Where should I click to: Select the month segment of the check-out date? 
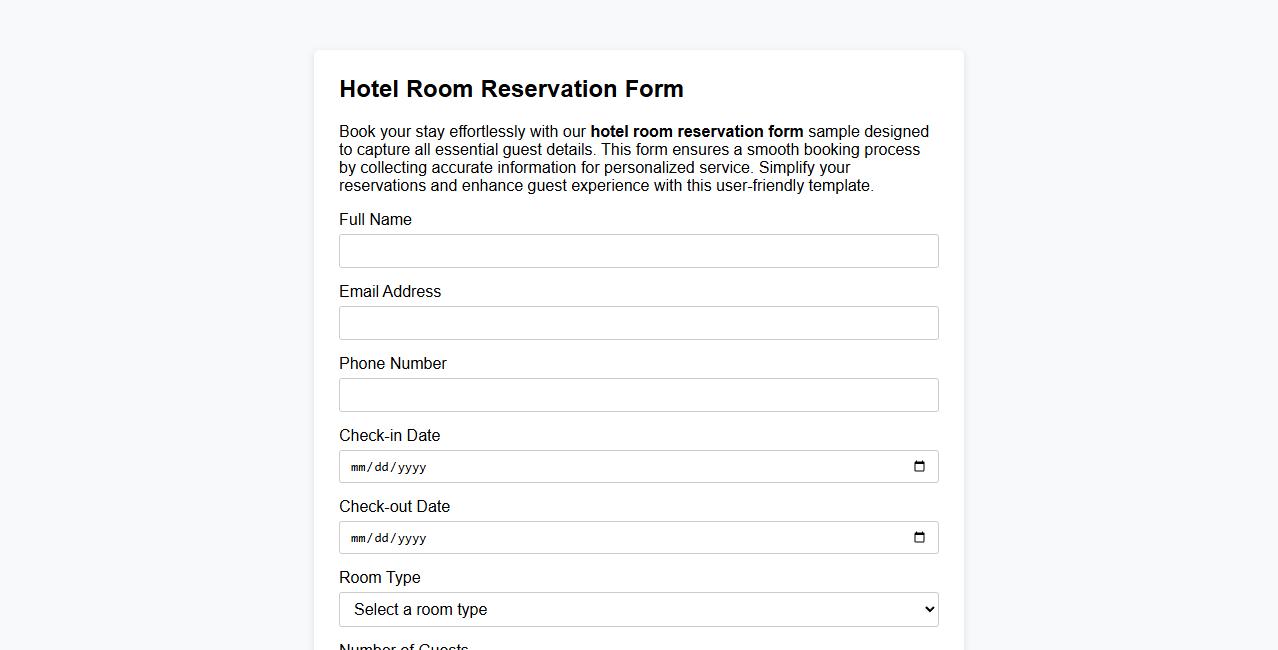tap(357, 537)
